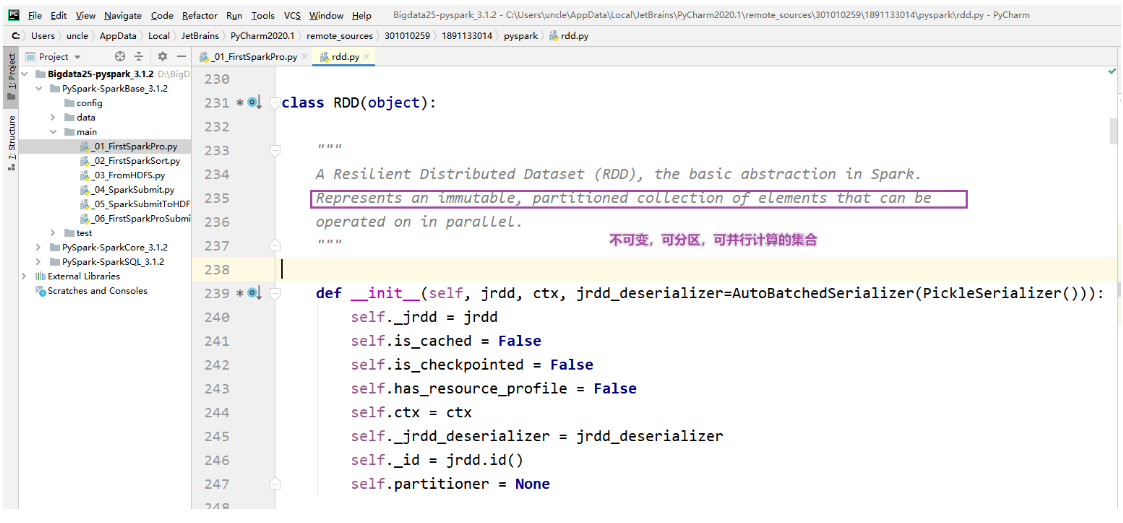
Task: Click the remote_sources breadcrumb
Action: 339,36
